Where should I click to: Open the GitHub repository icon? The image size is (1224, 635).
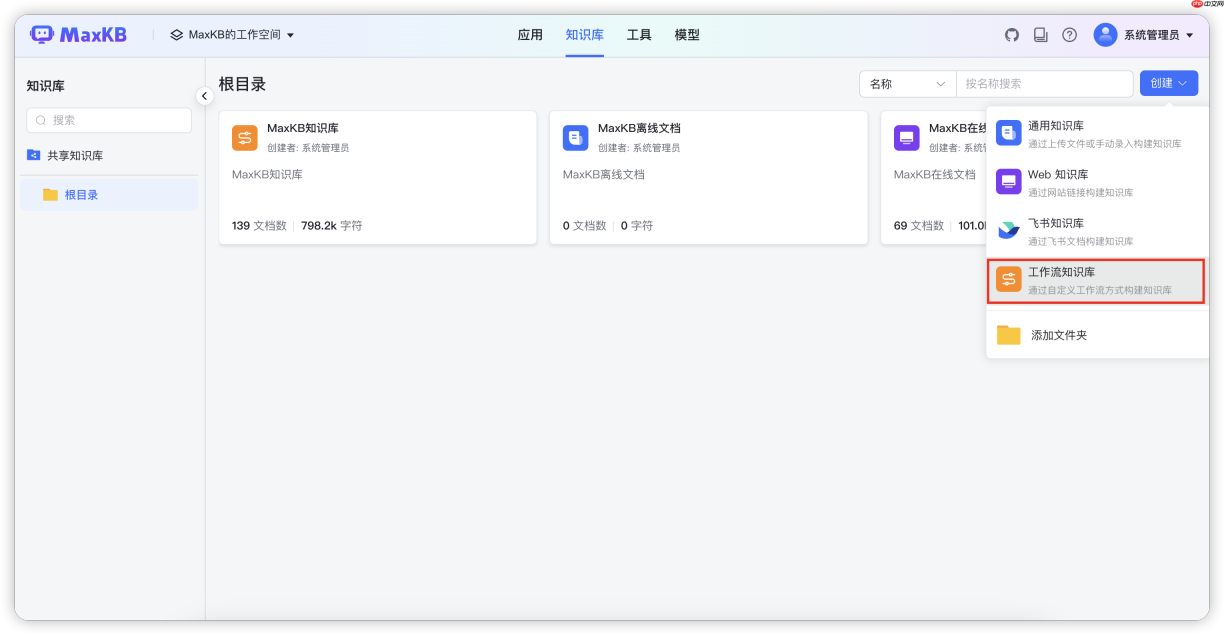[1012, 35]
